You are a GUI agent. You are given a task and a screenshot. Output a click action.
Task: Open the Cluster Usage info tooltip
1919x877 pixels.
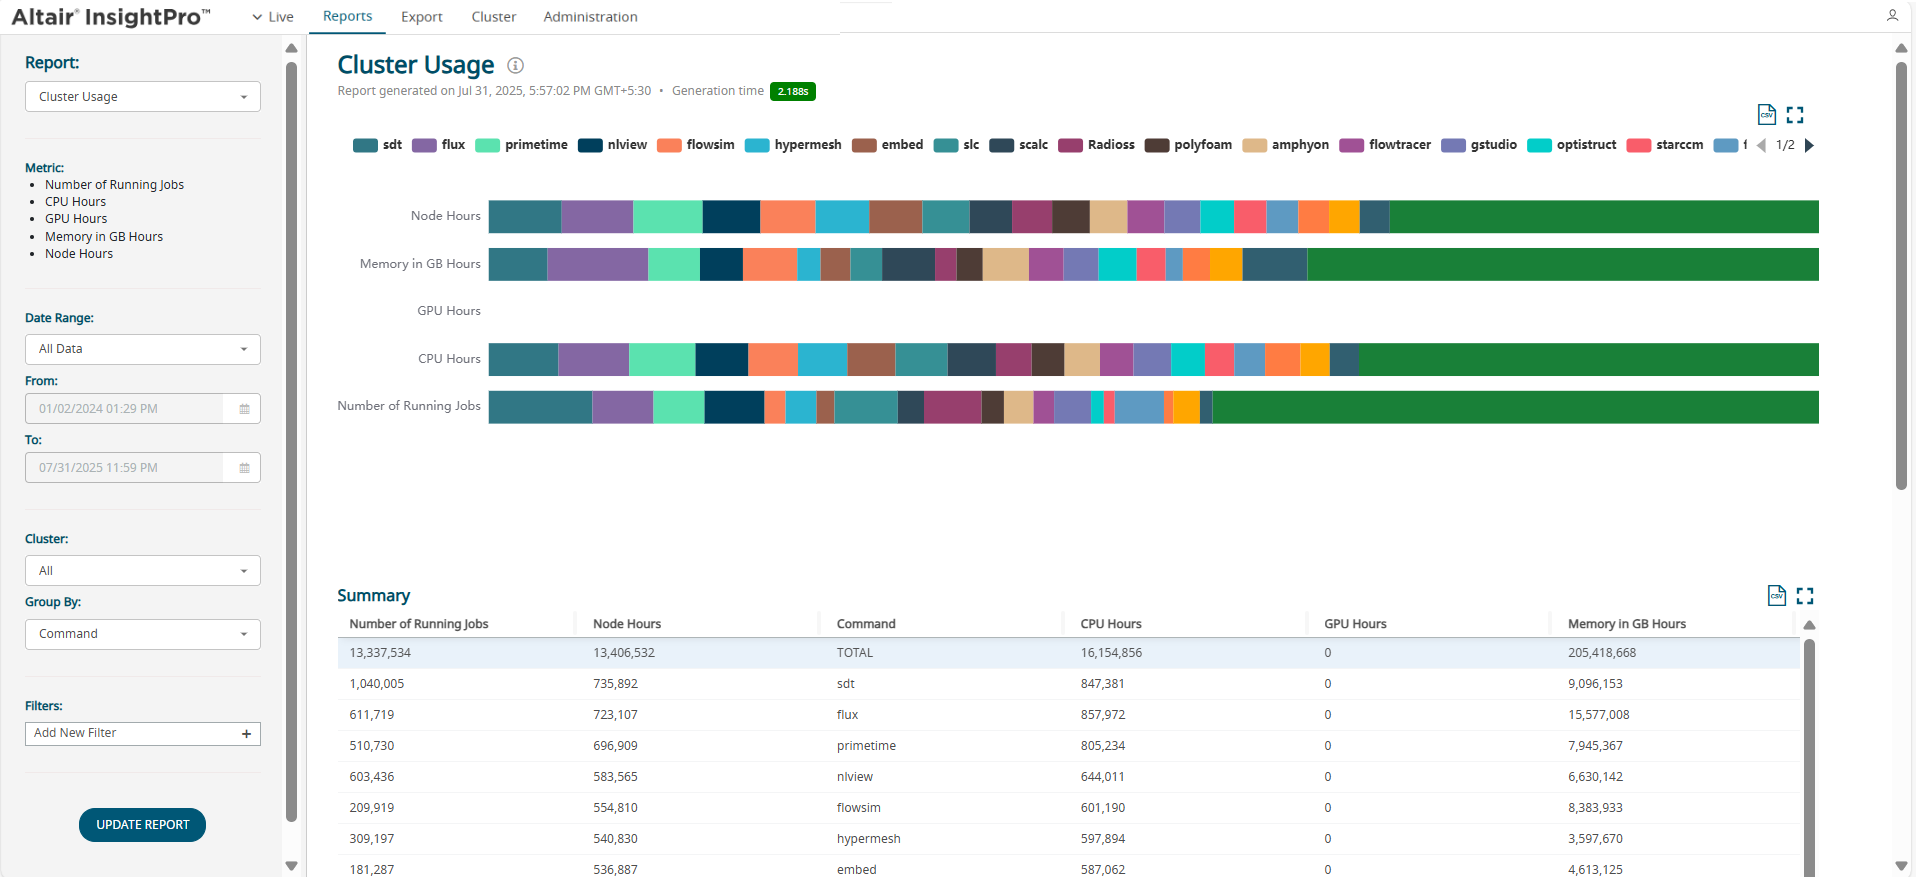[515, 66]
